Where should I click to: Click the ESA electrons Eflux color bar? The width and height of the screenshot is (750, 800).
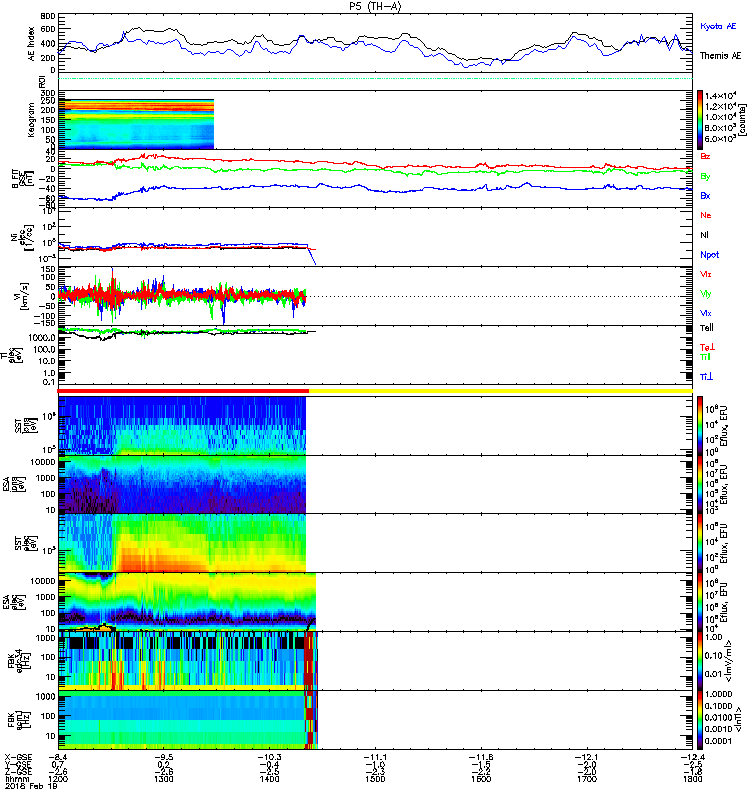click(700, 602)
